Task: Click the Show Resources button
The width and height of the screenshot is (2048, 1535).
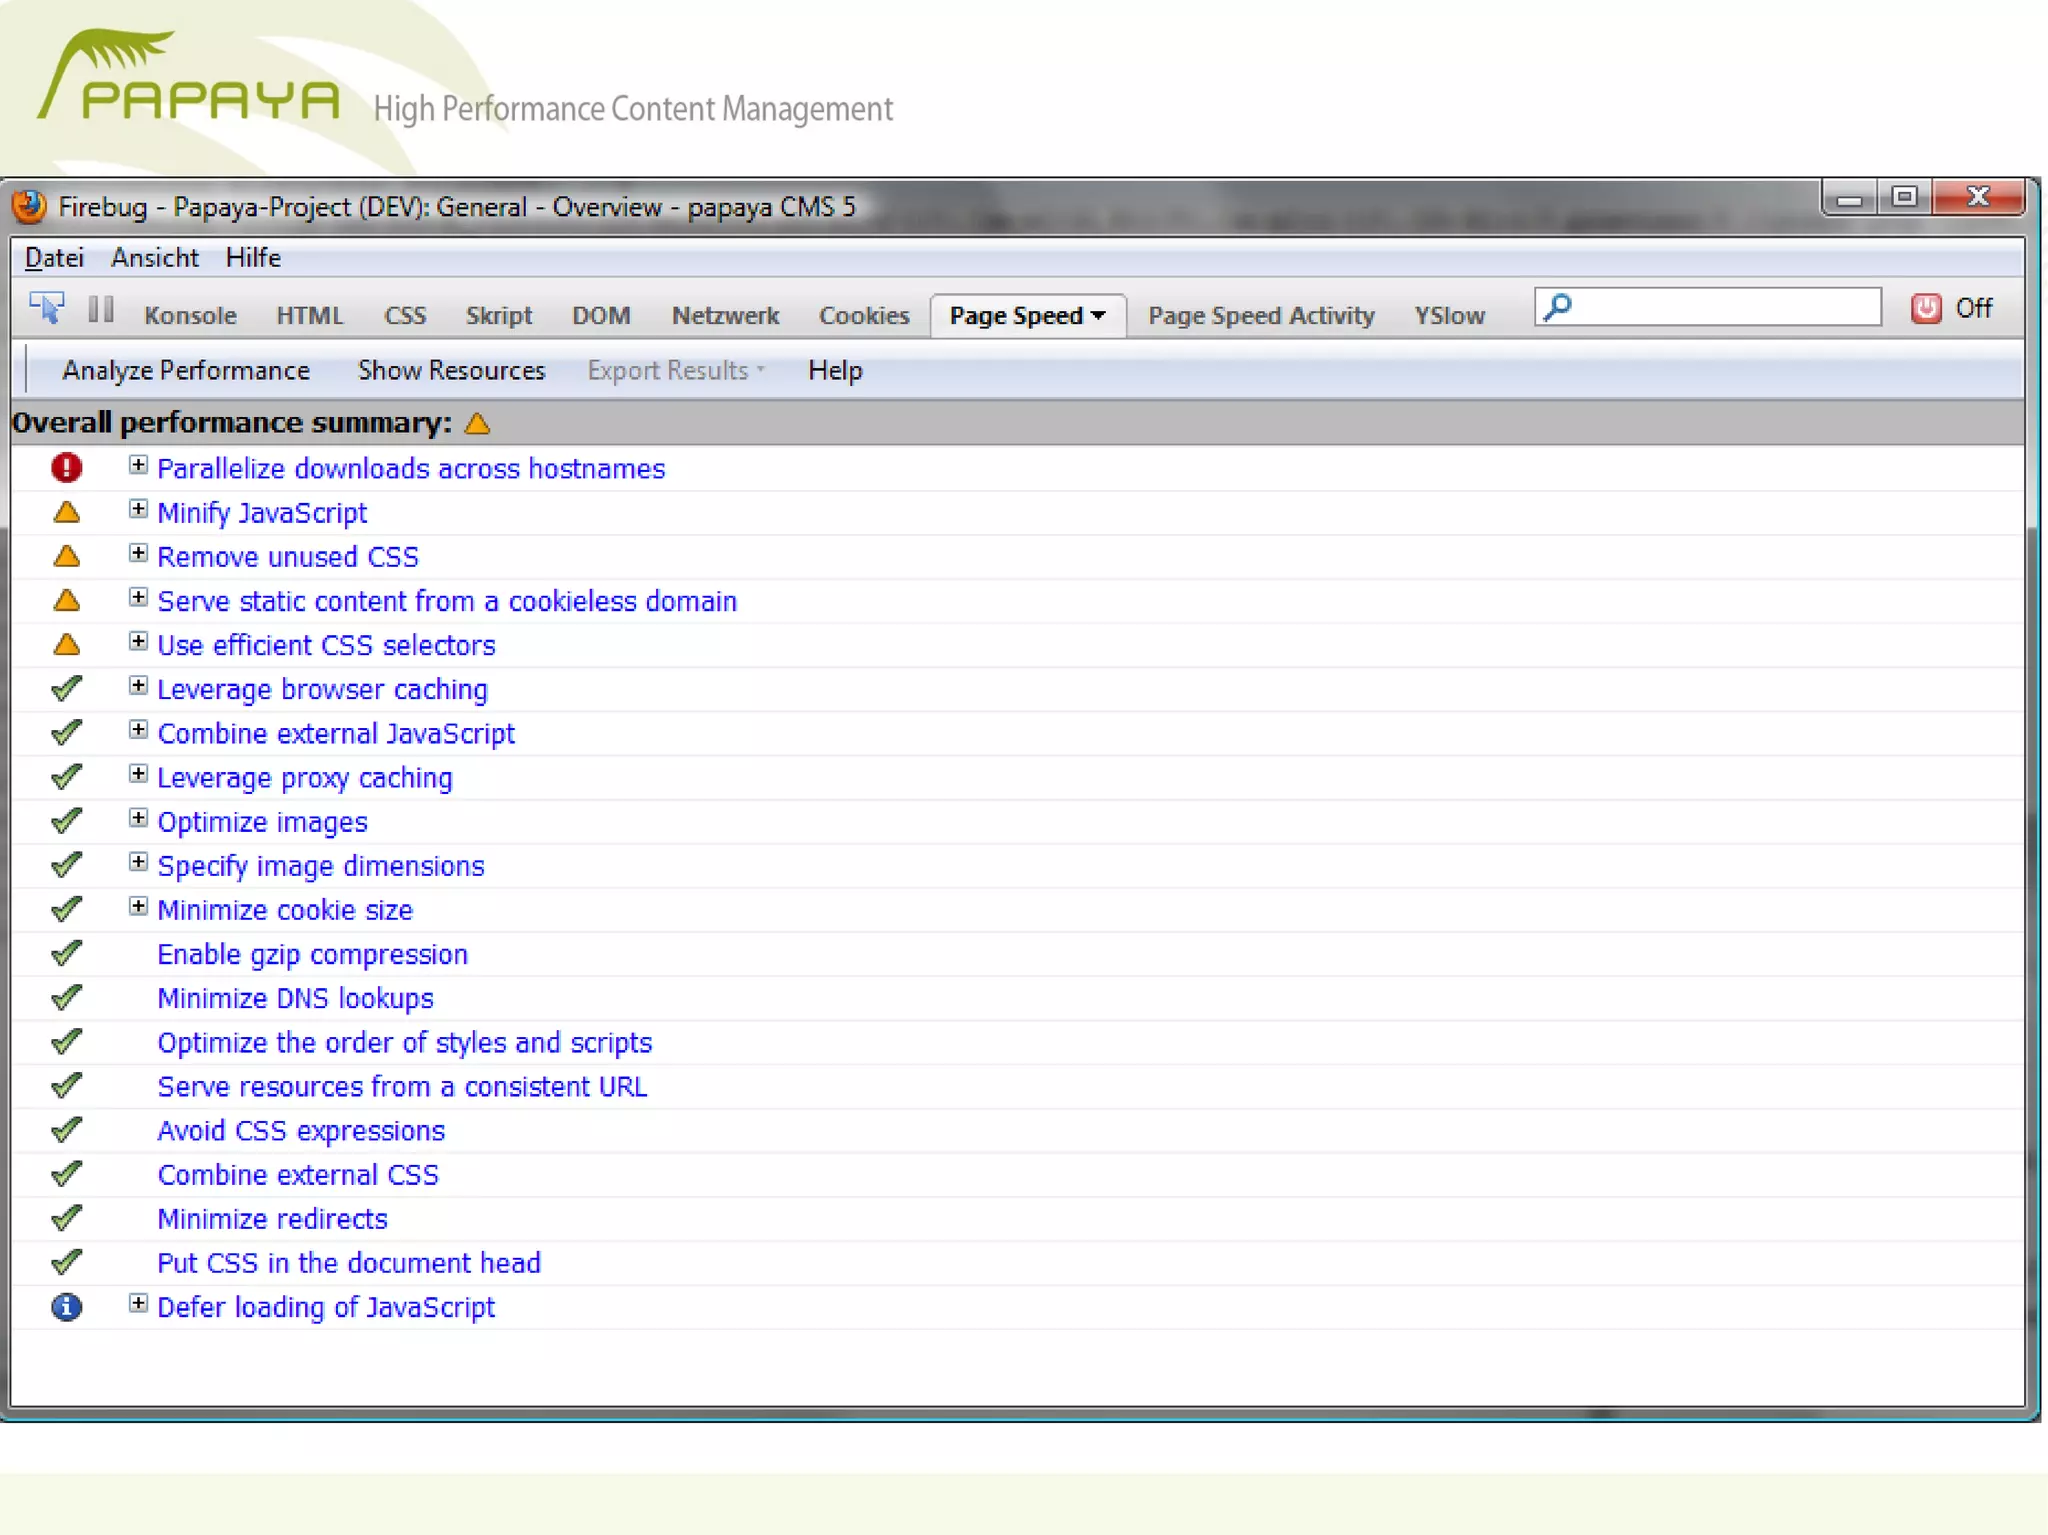Action: pyautogui.click(x=451, y=370)
